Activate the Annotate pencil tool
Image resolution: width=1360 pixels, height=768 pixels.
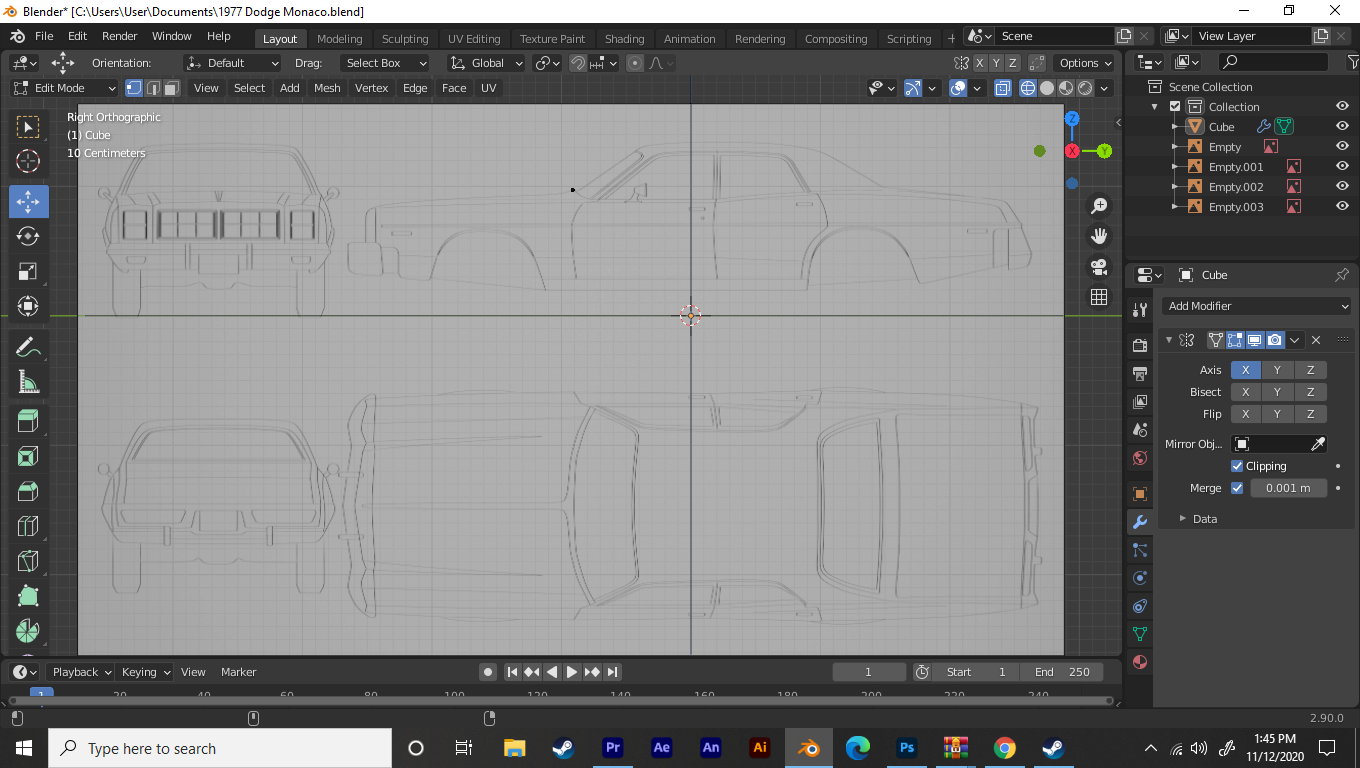28,347
